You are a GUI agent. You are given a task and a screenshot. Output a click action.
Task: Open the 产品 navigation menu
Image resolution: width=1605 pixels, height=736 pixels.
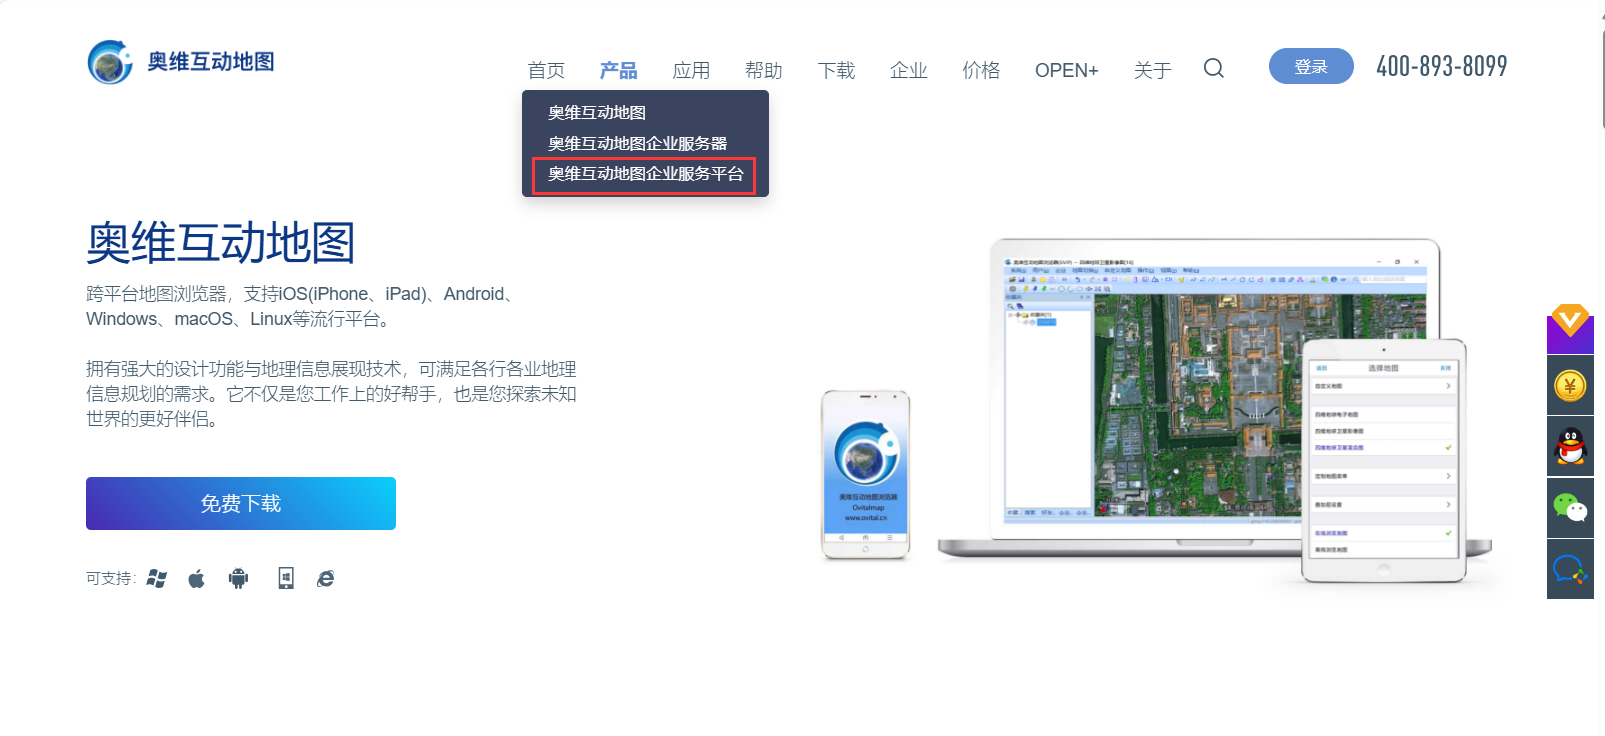click(618, 70)
